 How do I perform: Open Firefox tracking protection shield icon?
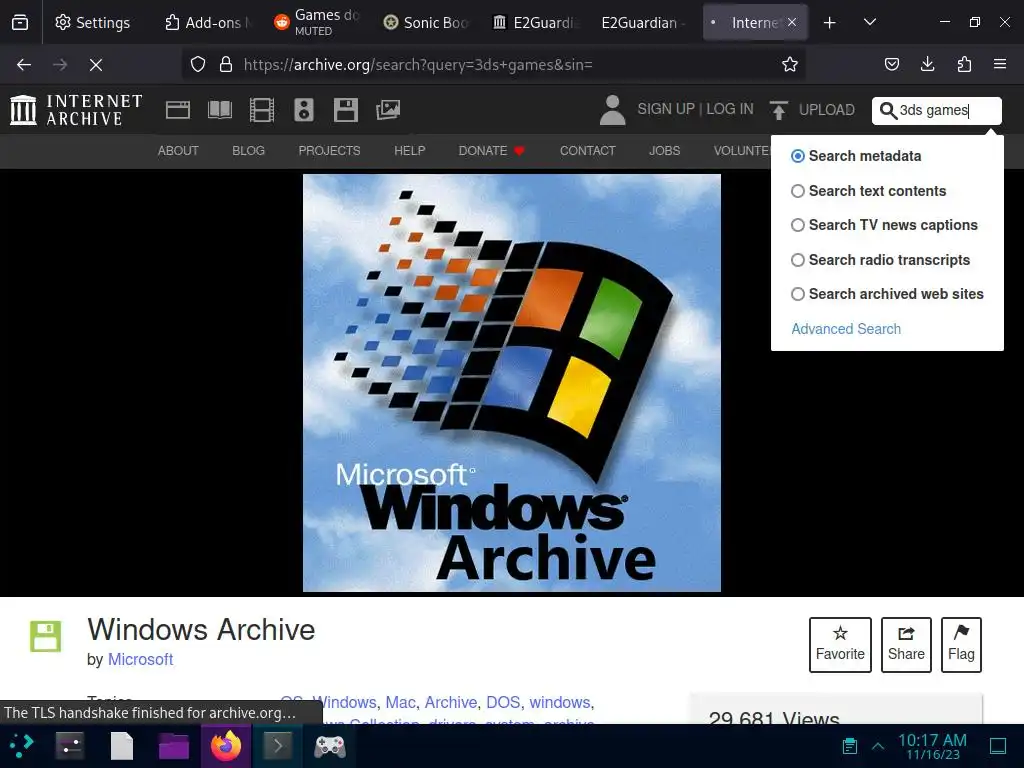pos(198,64)
